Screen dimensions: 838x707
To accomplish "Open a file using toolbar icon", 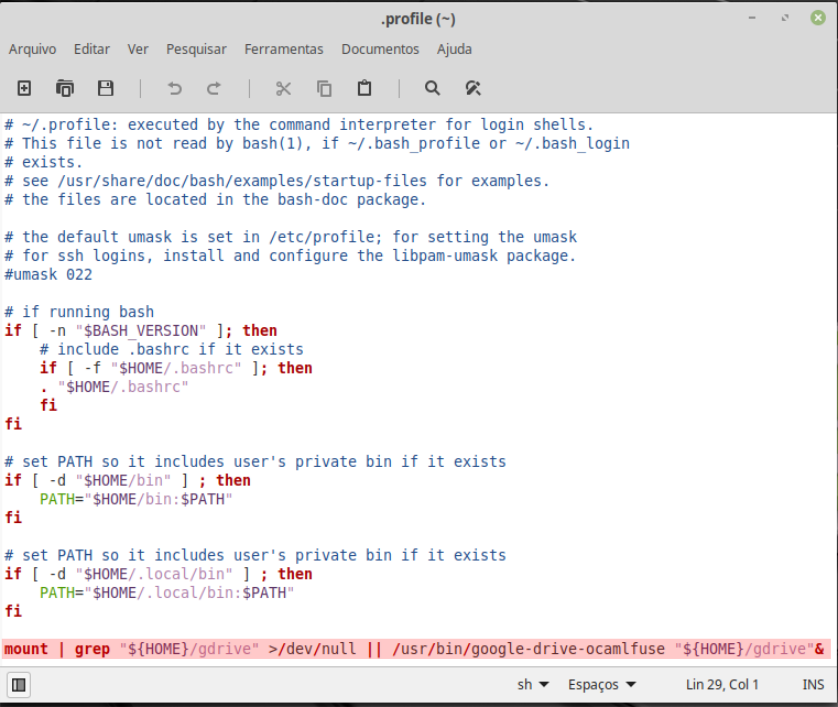I will pyautogui.click(x=65, y=88).
